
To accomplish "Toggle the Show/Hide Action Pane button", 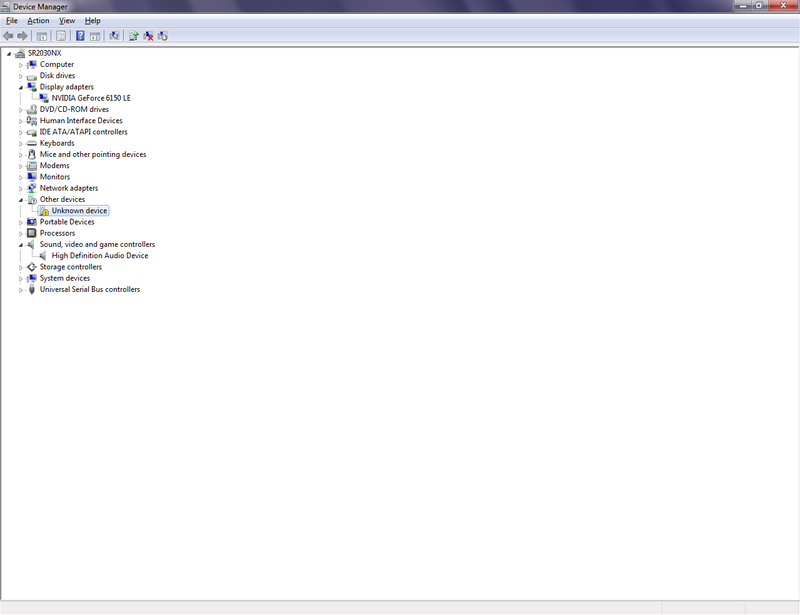I will pos(95,36).
